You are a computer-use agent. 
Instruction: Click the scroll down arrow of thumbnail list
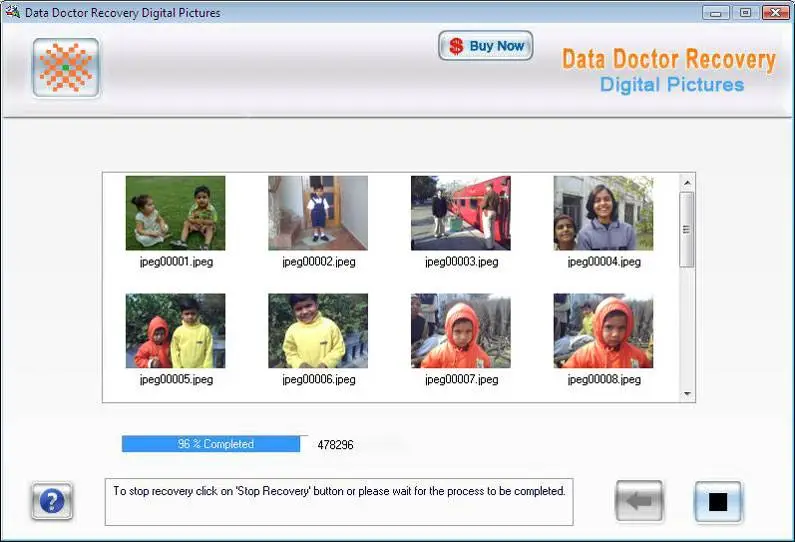coord(687,393)
